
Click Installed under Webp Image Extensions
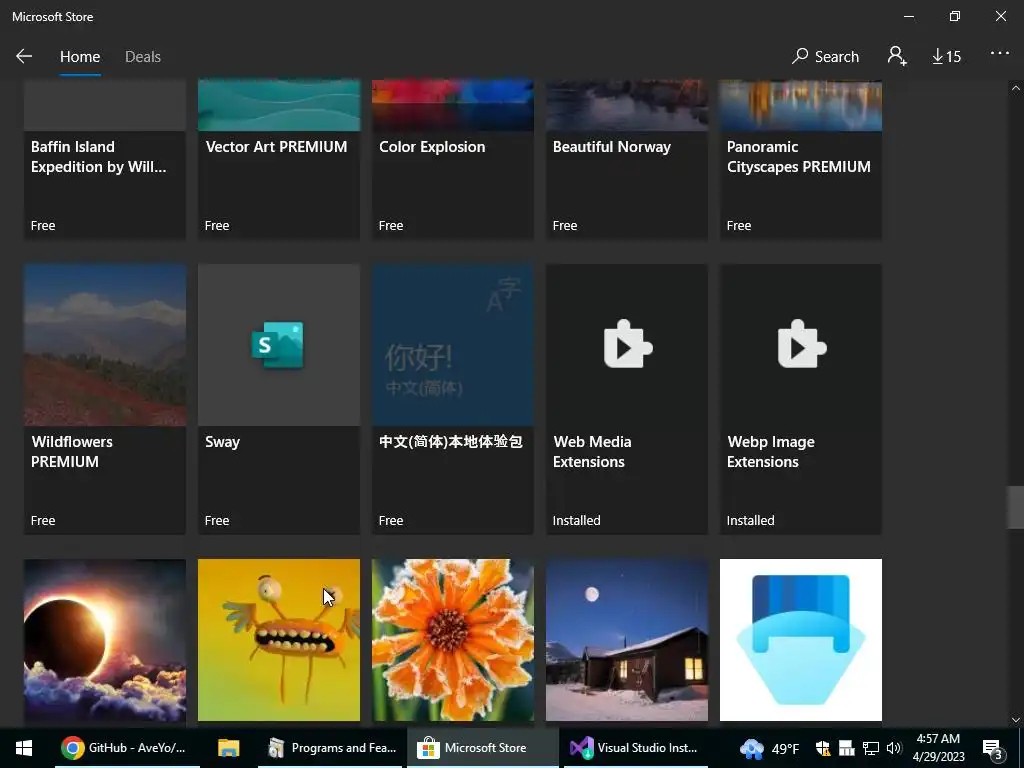[750, 520]
